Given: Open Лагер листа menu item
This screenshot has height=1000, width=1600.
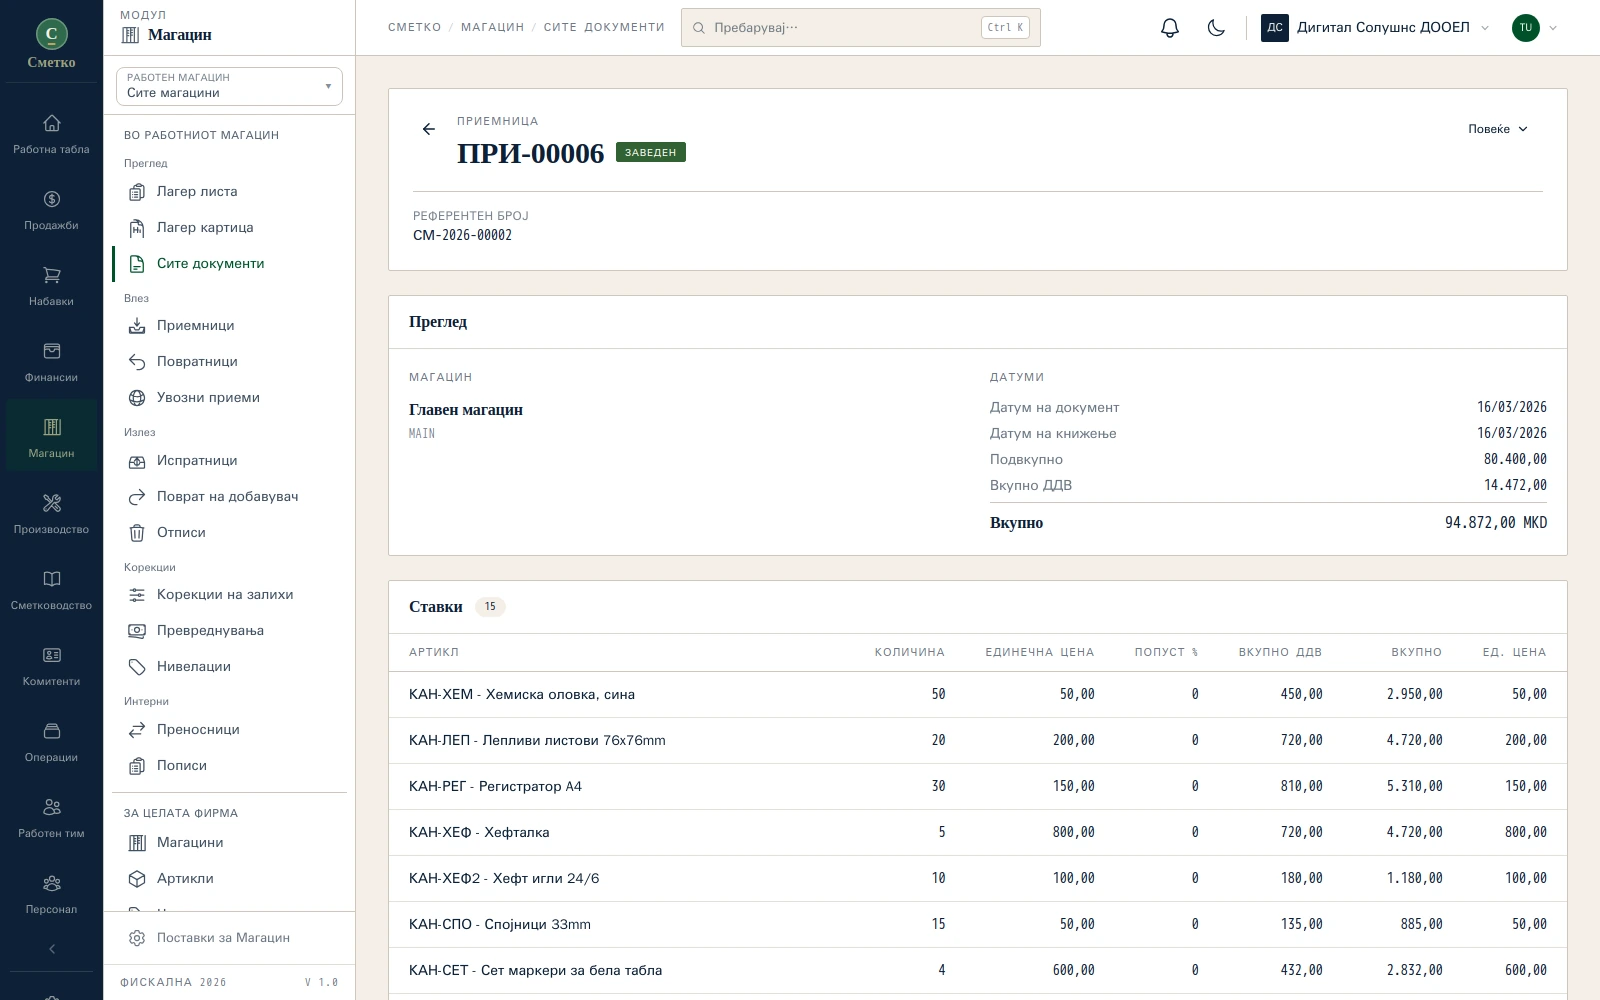Looking at the screenshot, I should tap(229, 192).
